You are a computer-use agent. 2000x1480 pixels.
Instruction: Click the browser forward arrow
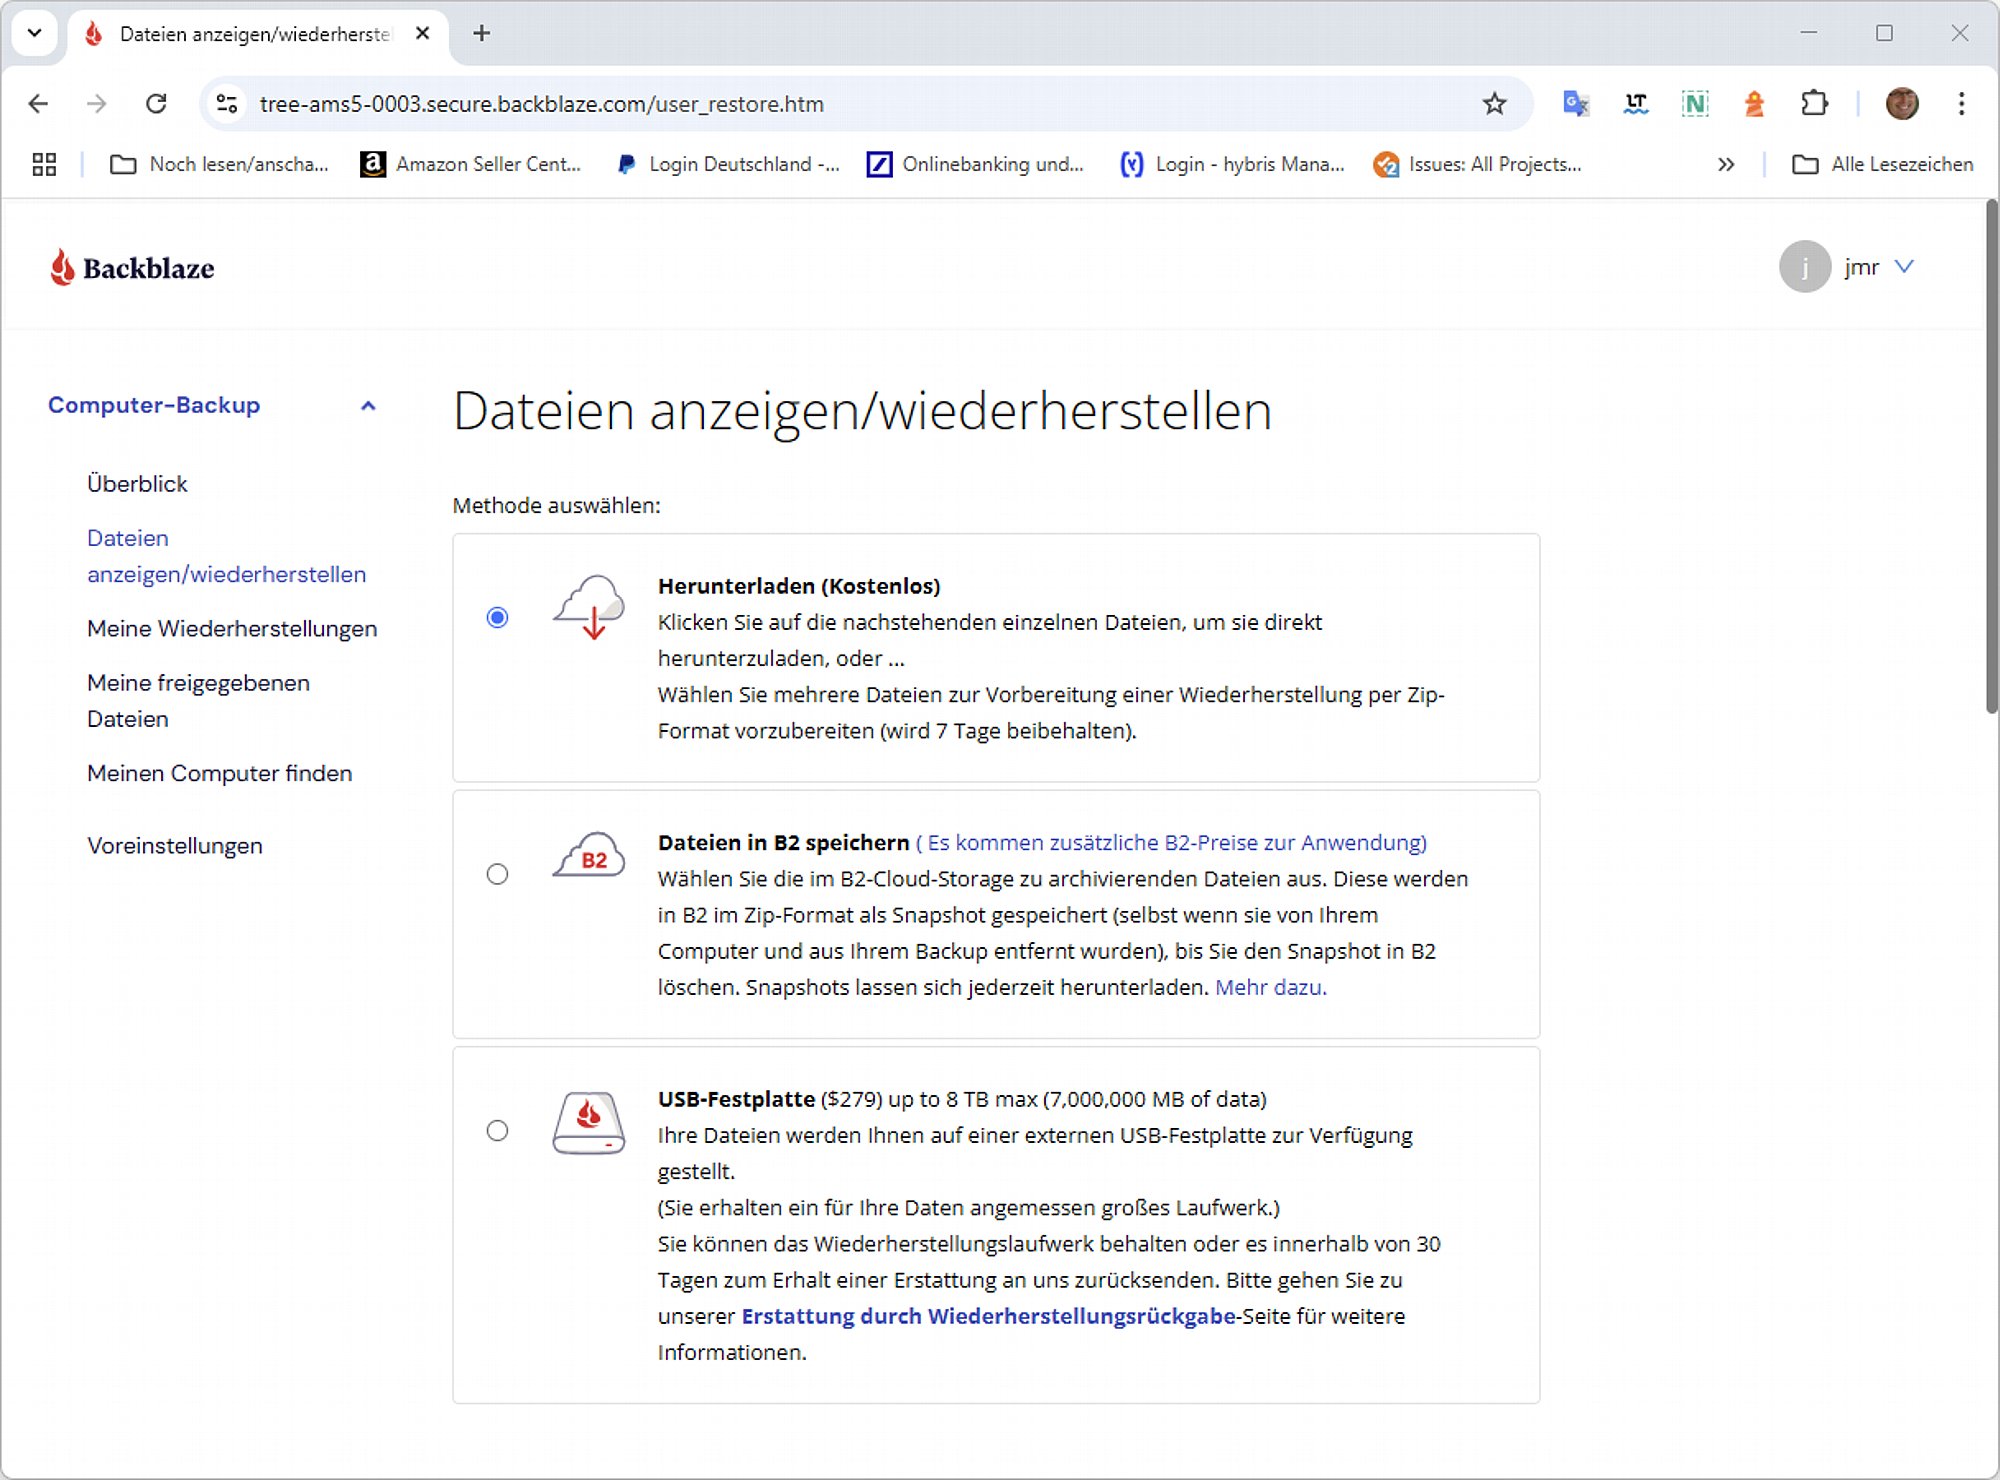[96, 104]
